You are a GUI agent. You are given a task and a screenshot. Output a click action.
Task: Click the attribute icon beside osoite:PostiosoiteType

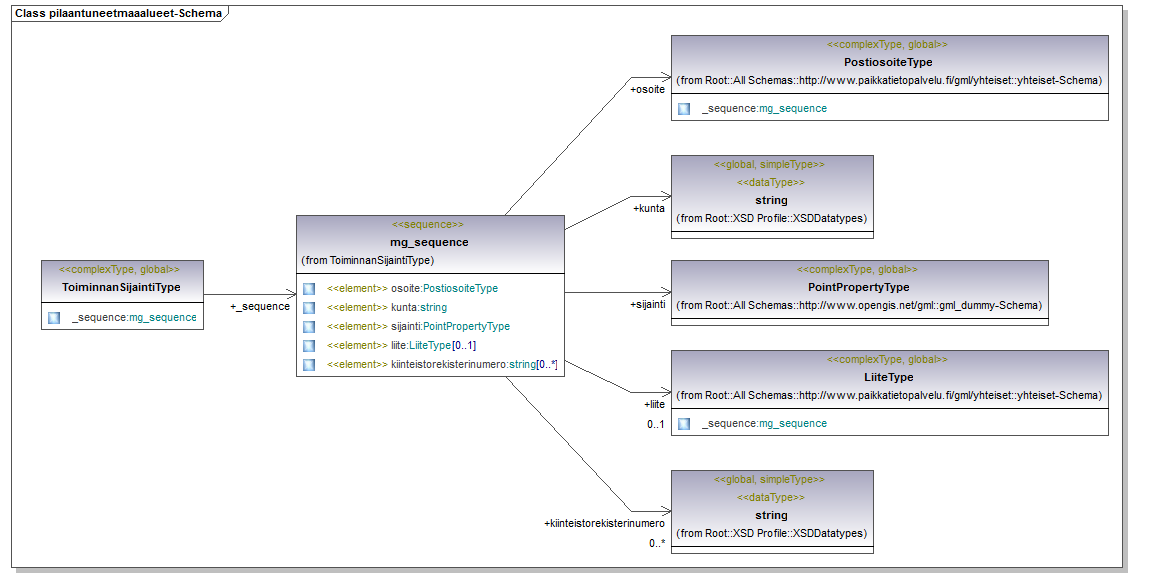[x=309, y=289]
